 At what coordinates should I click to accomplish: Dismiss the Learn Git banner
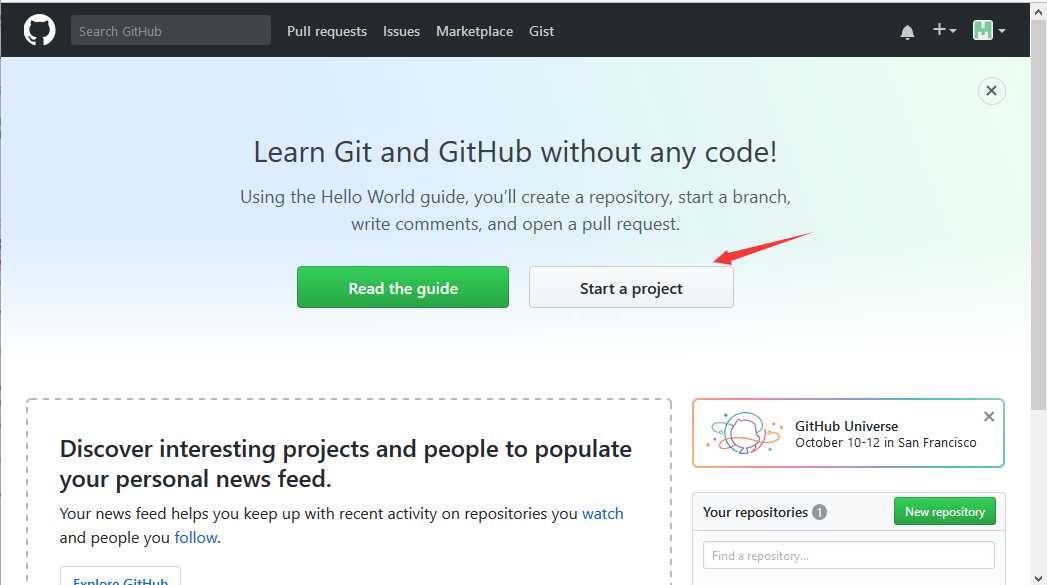click(x=992, y=91)
